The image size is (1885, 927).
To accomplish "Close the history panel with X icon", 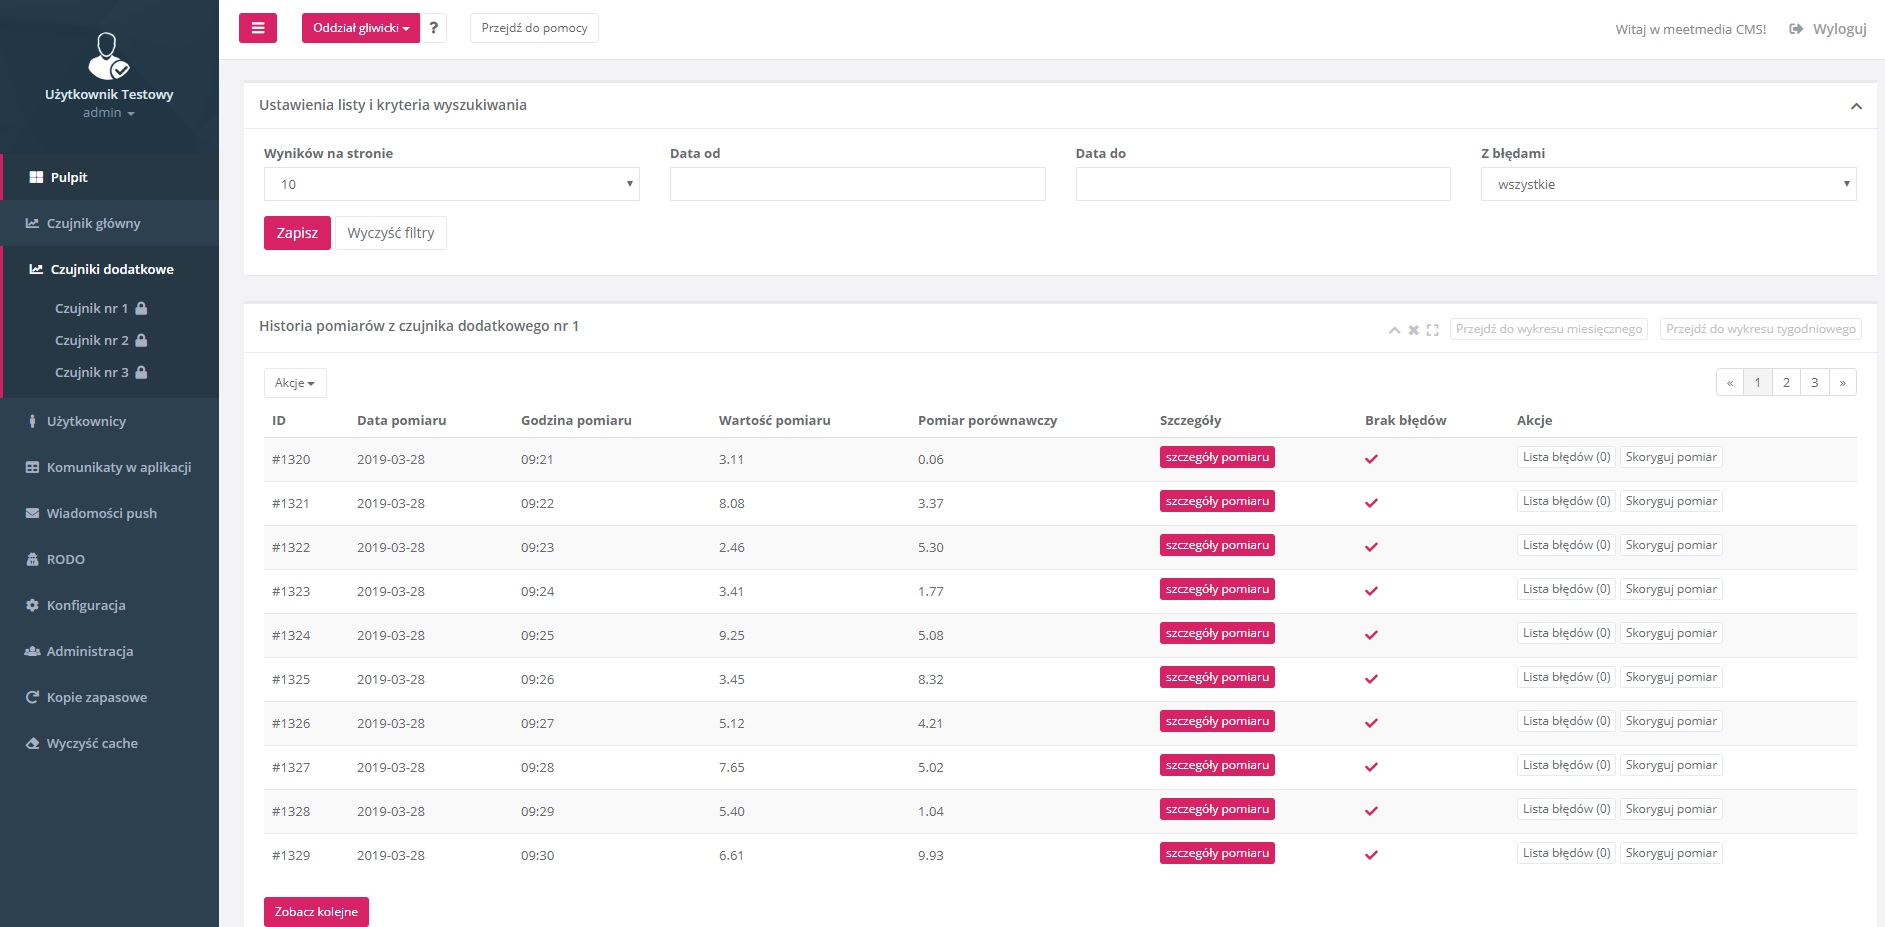I will pos(1413,330).
